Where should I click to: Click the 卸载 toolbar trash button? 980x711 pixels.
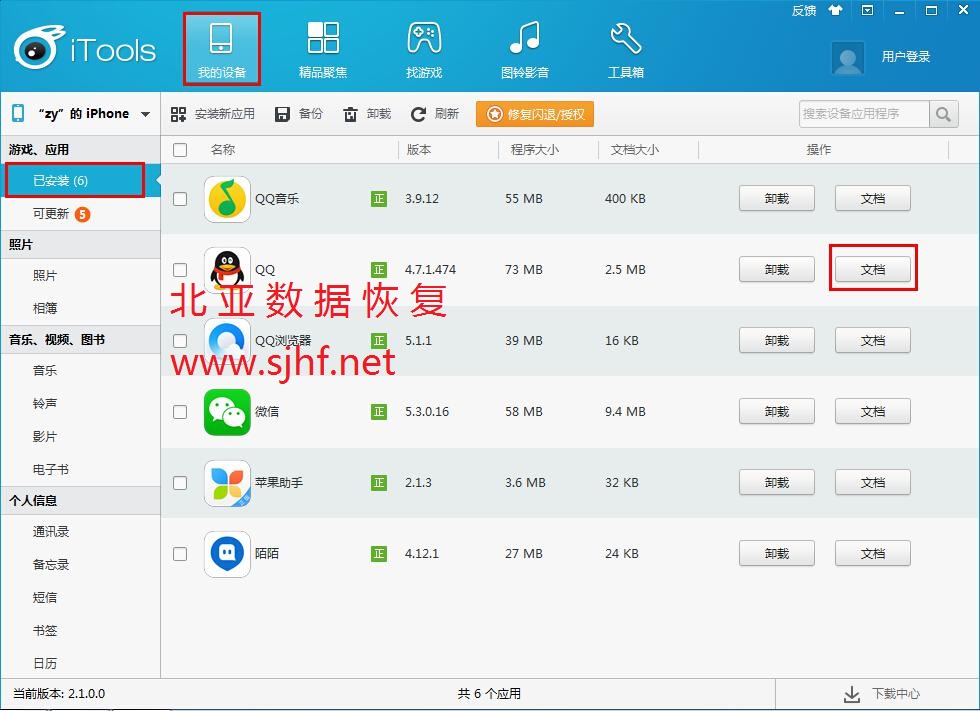(367, 114)
